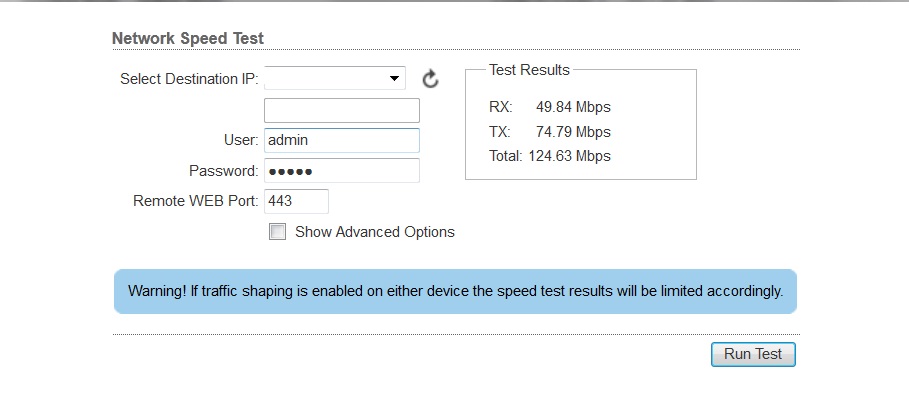The image size is (909, 412).
Task: Click the Total value 124.63 Mbps
Action: coord(569,156)
